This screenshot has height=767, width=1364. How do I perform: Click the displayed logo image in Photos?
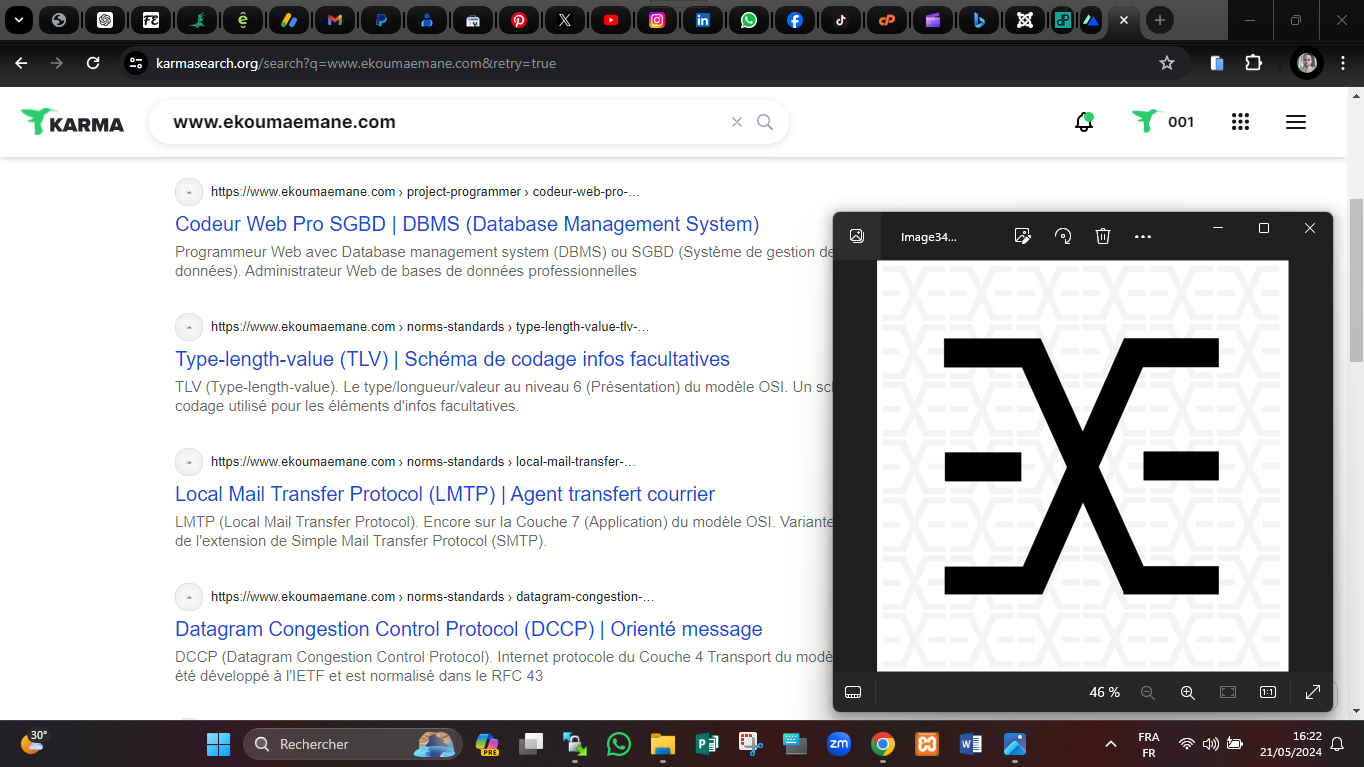click(1082, 466)
